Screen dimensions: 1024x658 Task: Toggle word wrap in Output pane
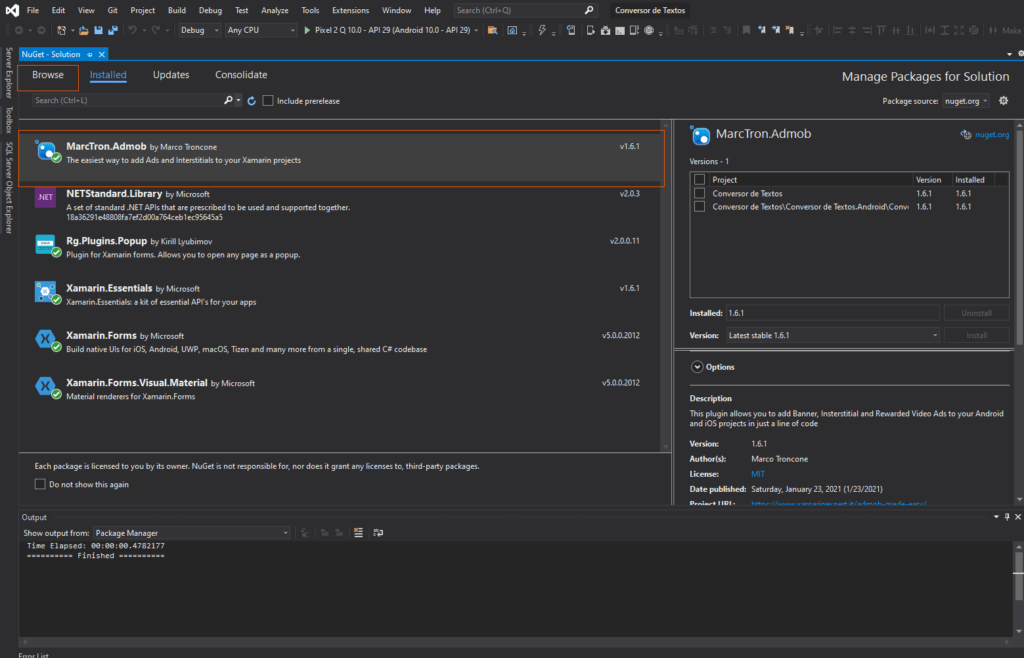coord(377,533)
